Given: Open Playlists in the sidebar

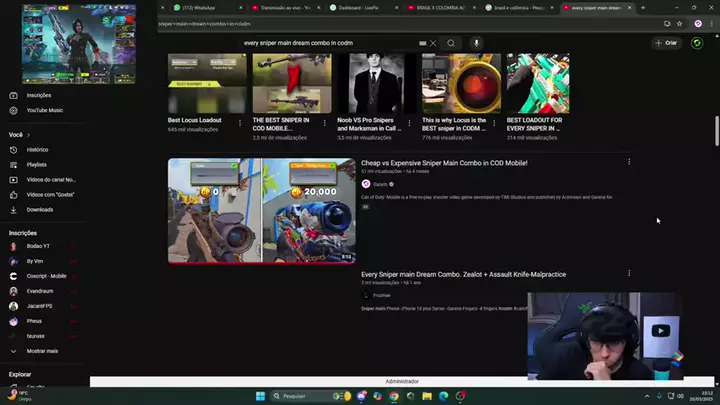Looking at the screenshot, I should coord(37,164).
